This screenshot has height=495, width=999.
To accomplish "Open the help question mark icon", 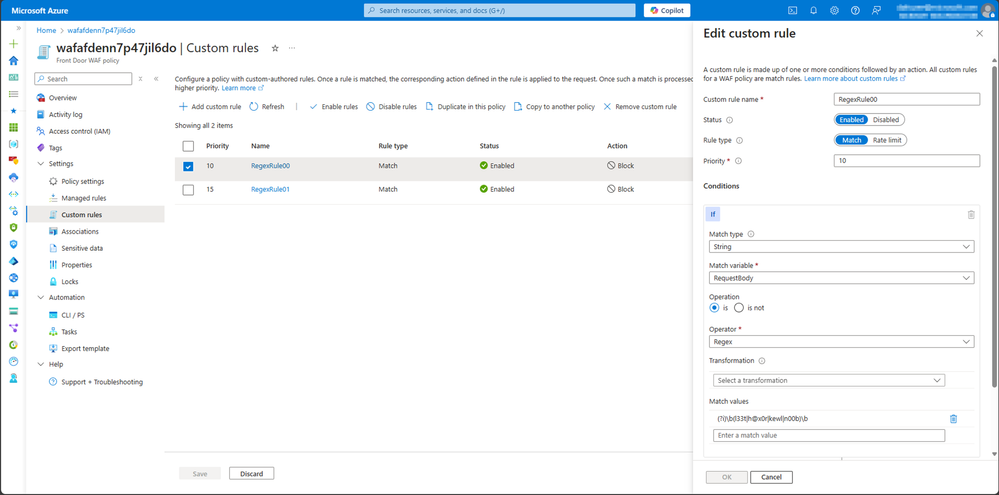I will [x=856, y=10].
